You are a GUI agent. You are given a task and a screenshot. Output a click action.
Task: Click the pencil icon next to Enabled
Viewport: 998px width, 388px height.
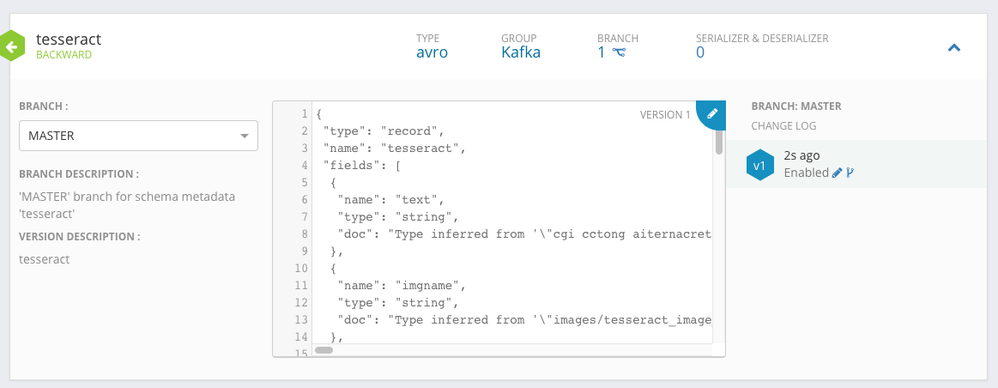pyautogui.click(x=837, y=172)
